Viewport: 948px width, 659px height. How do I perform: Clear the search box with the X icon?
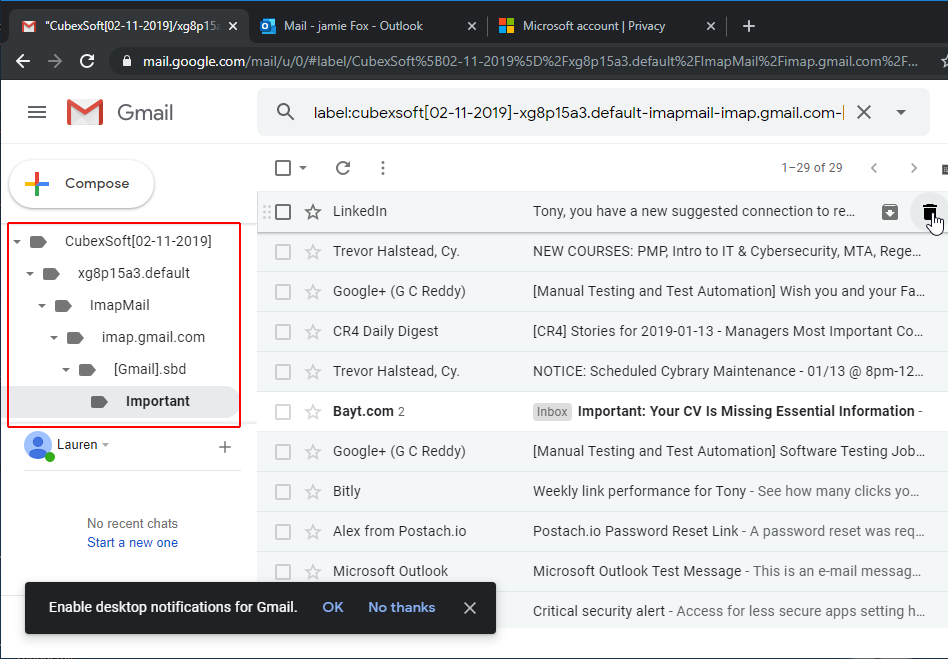coord(864,112)
